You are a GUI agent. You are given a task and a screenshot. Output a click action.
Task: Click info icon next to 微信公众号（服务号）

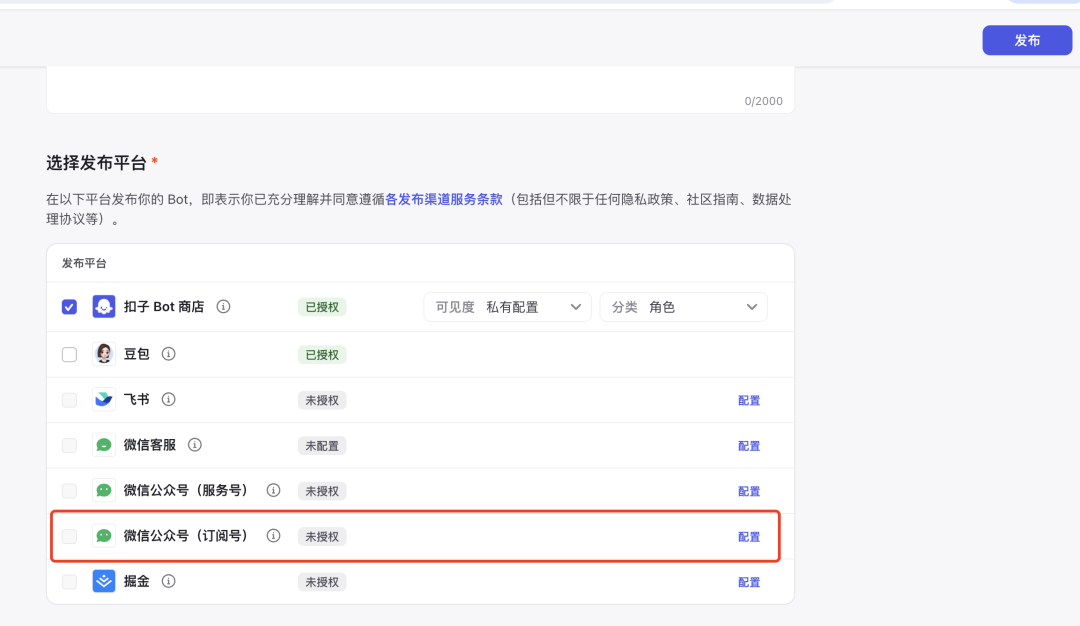pos(273,490)
